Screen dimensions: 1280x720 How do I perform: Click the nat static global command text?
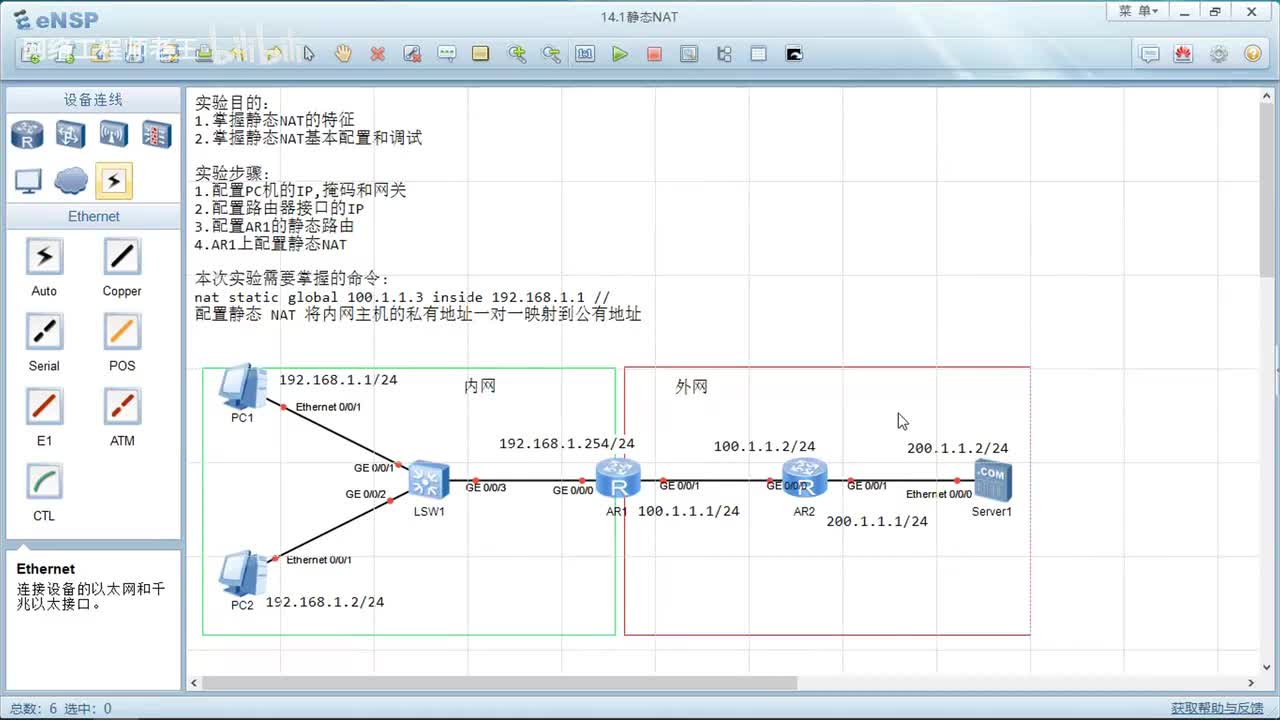pyautogui.click(x=402, y=298)
